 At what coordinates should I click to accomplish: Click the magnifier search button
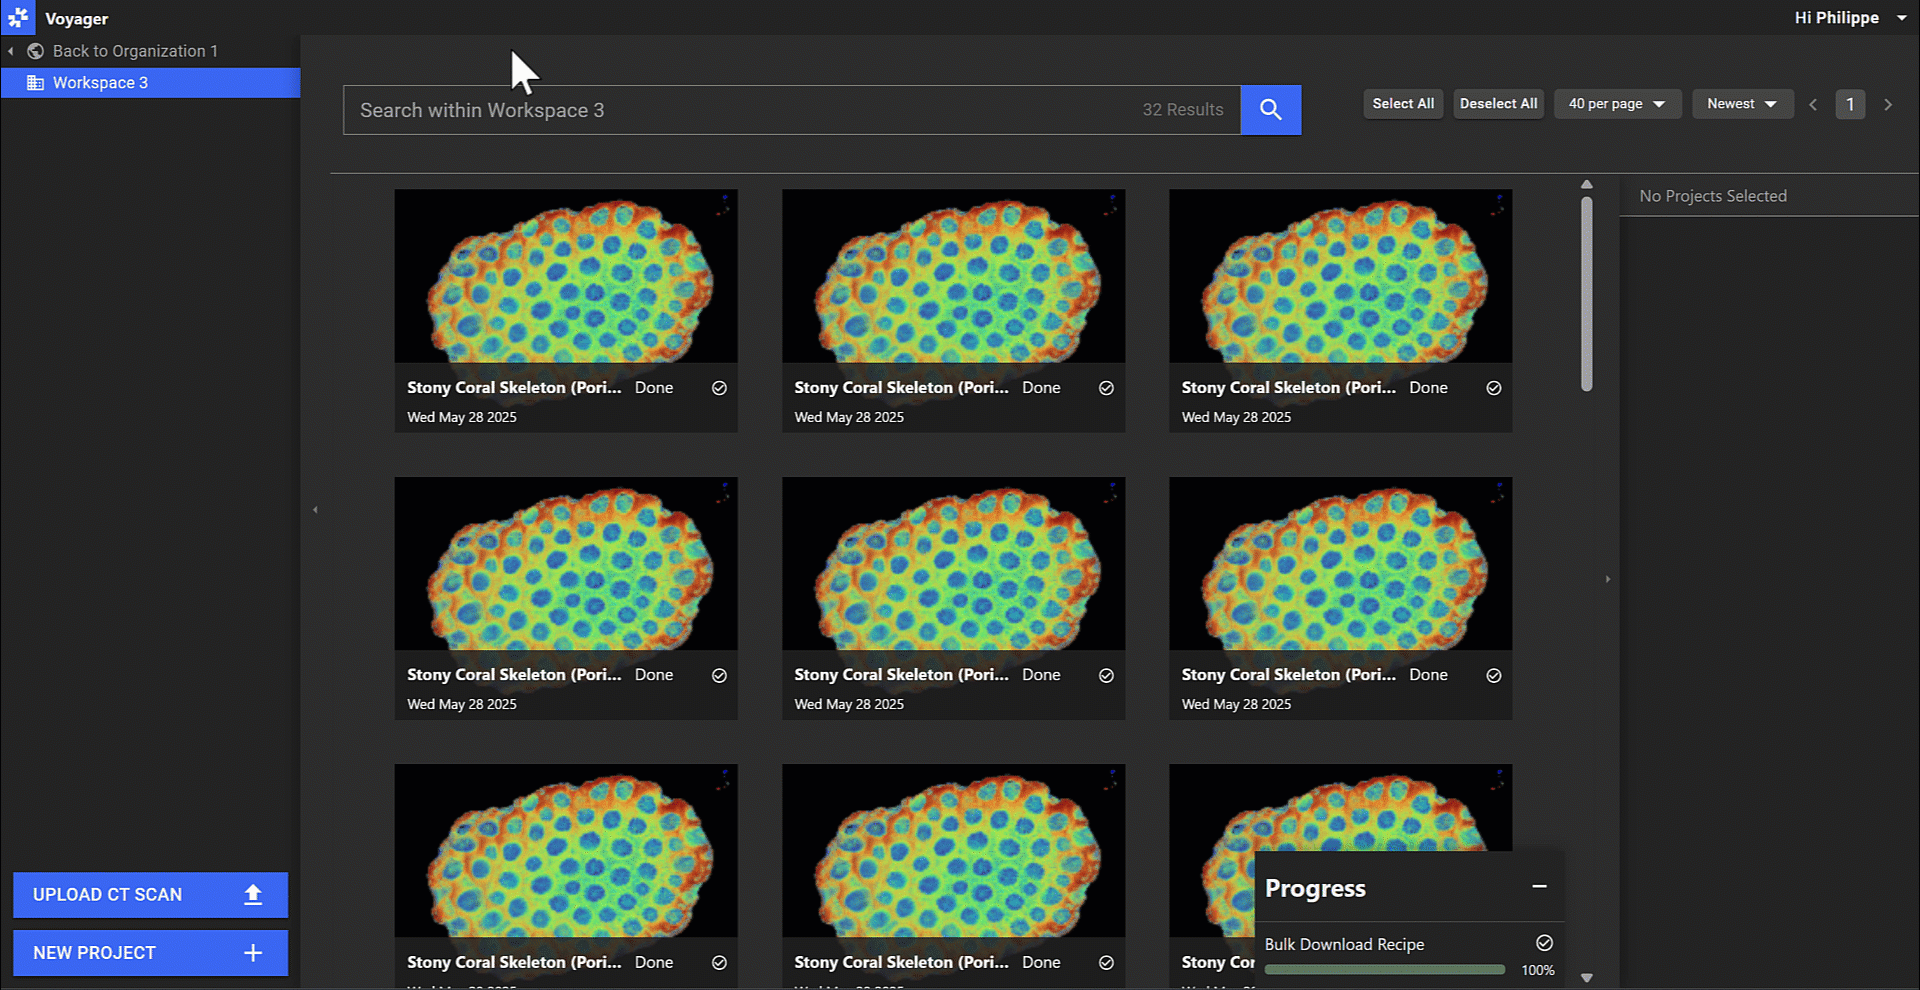[x=1270, y=110]
